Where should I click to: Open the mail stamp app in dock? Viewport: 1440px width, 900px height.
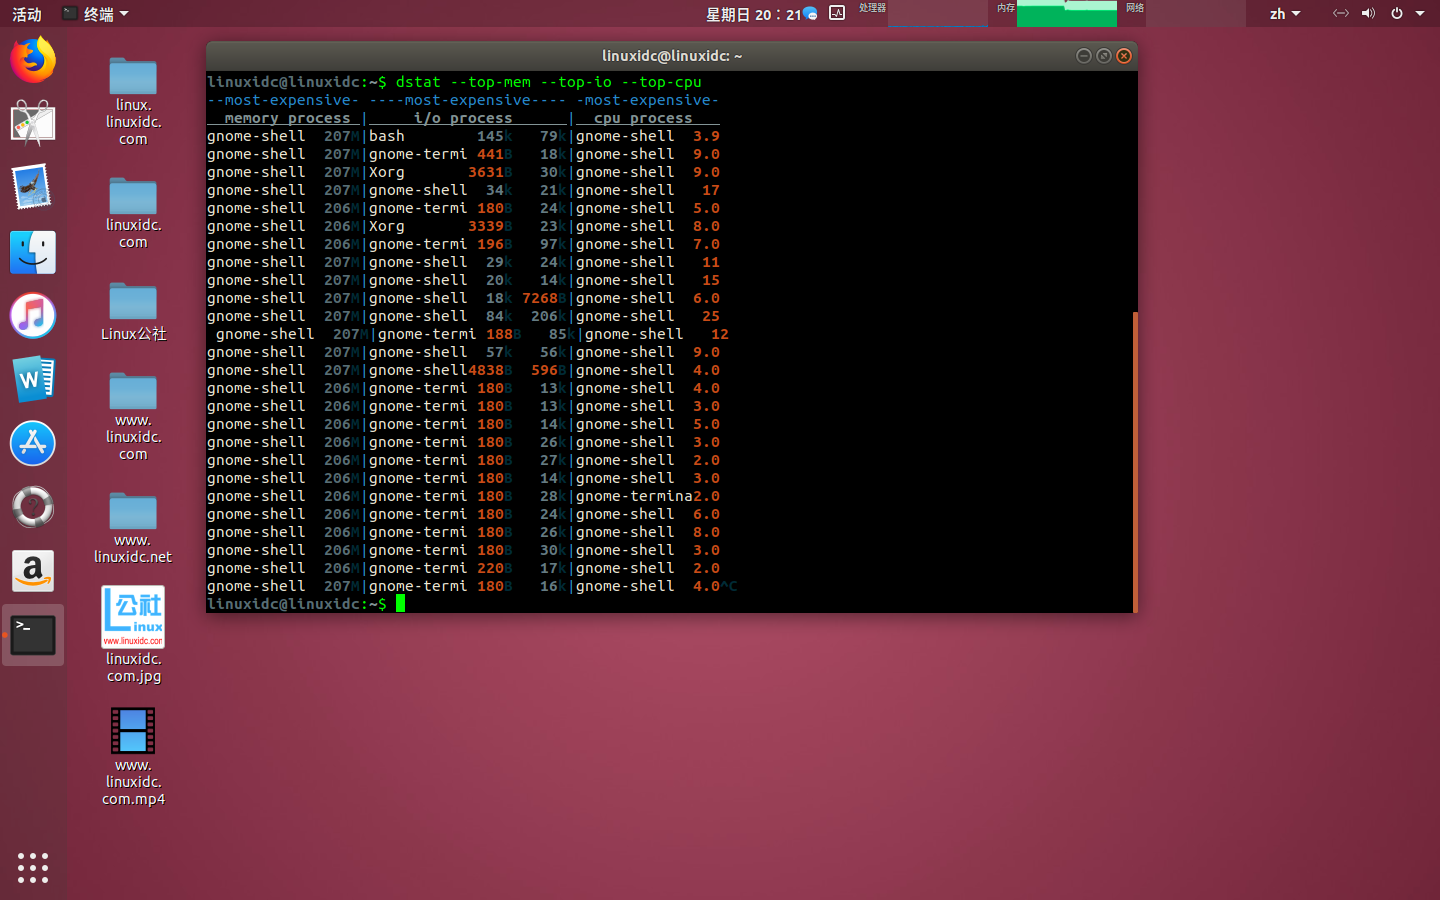pos(33,188)
